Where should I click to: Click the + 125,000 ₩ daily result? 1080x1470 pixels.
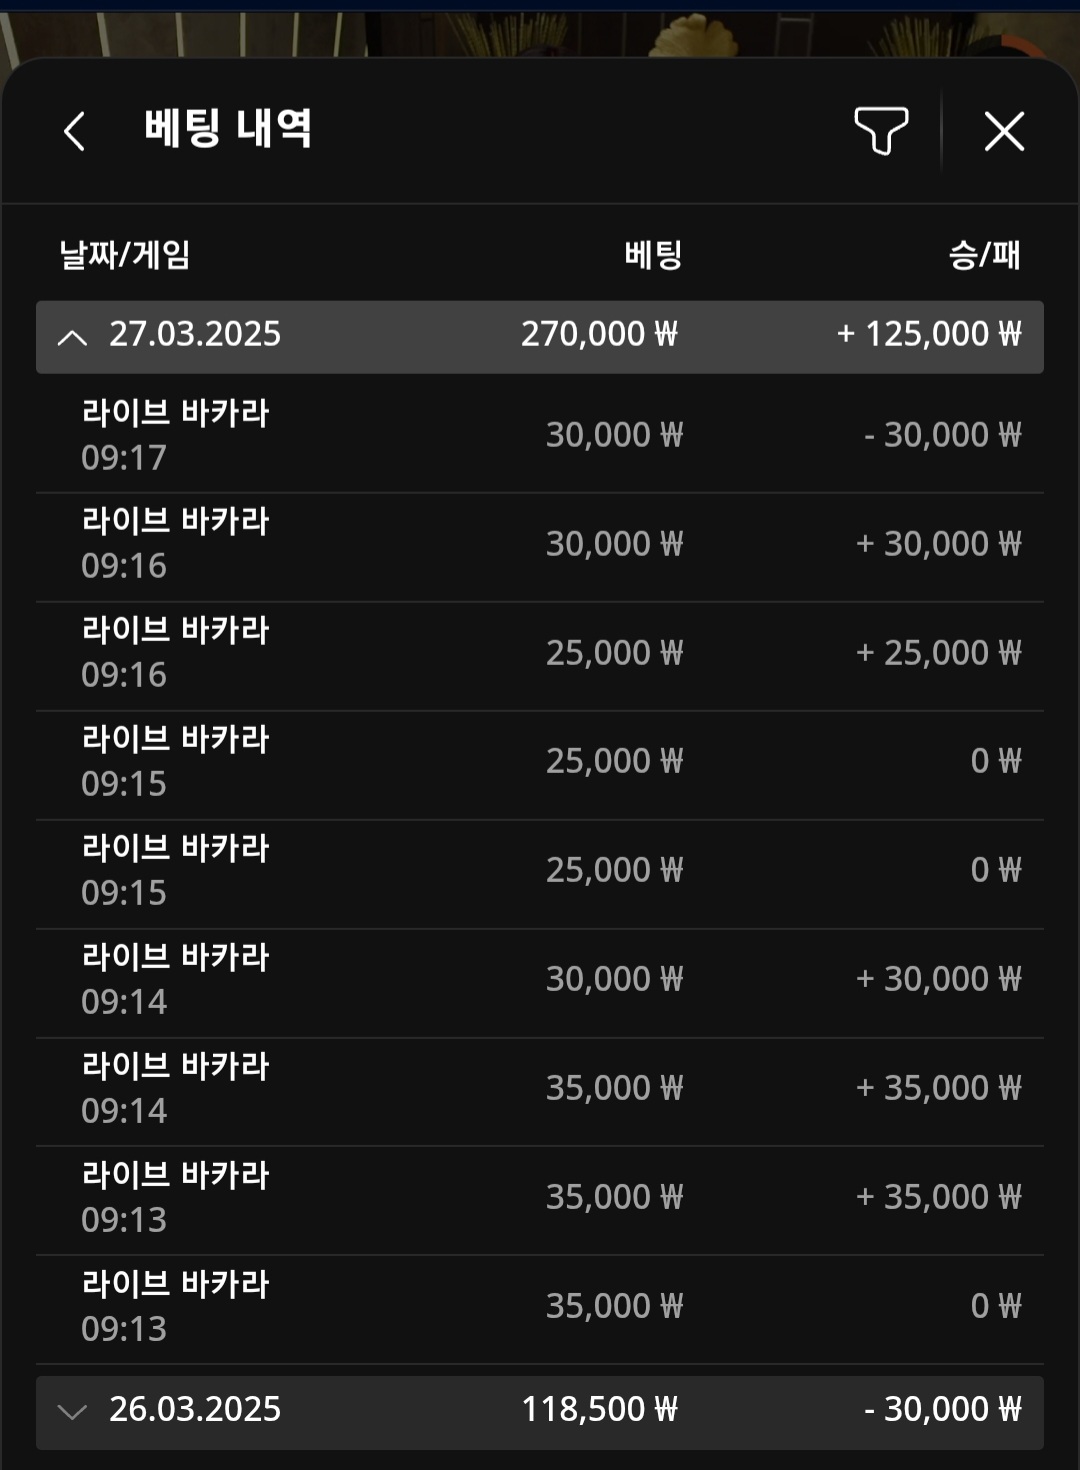pyautogui.click(x=929, y=334)
